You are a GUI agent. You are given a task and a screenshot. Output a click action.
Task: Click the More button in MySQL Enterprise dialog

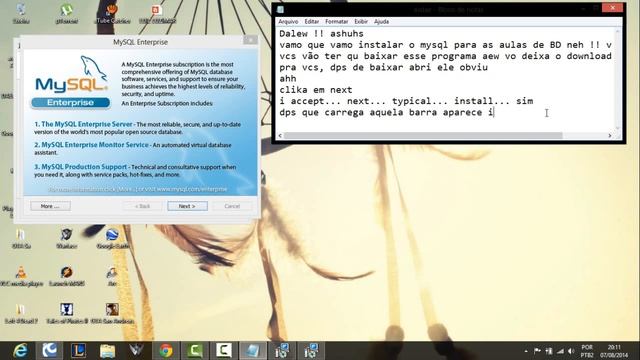50,206
